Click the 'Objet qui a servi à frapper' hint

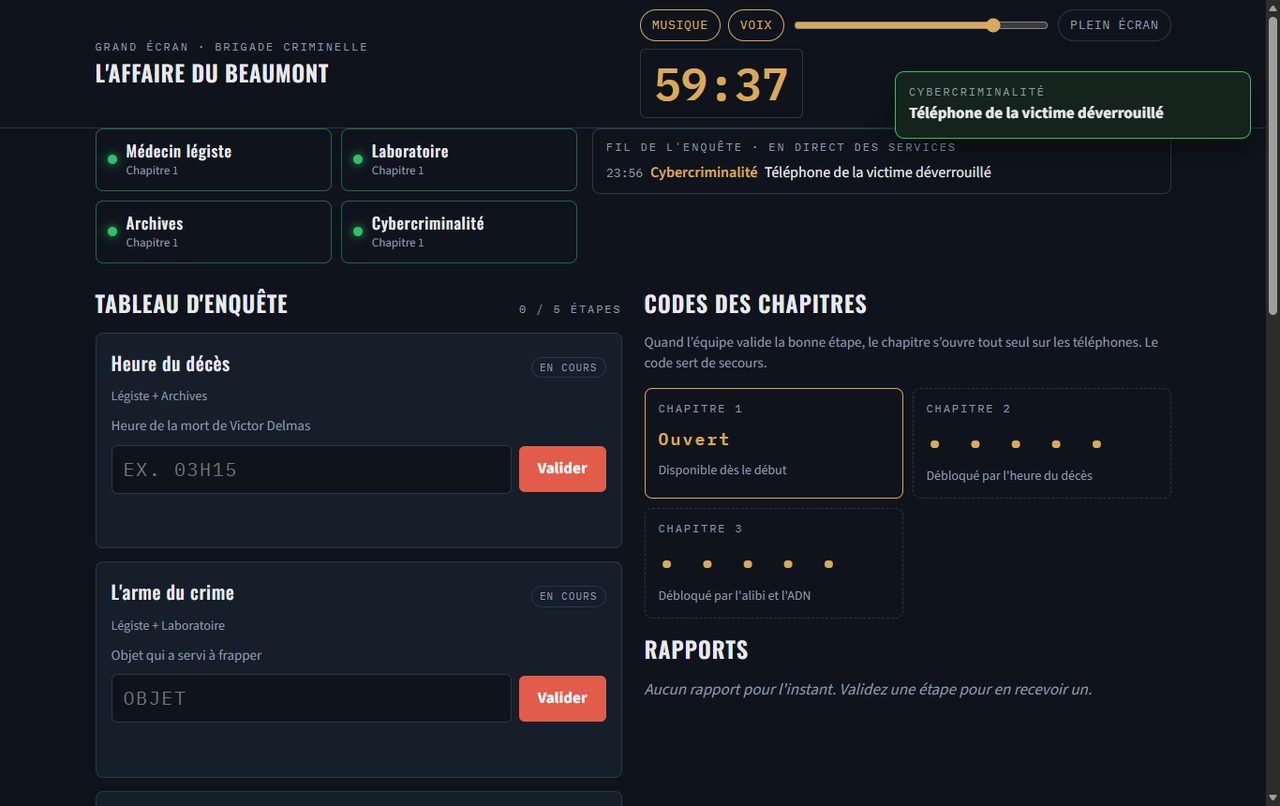pos(186,656)
